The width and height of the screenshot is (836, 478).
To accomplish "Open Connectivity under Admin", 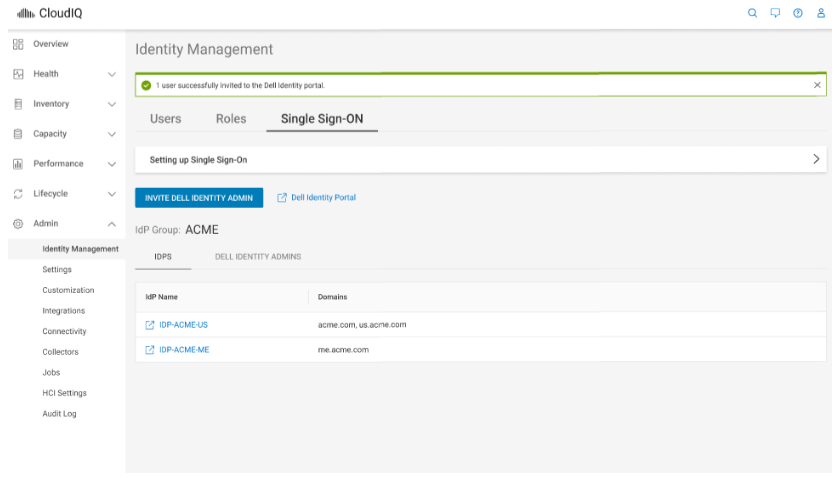I will tap(65, 331).
